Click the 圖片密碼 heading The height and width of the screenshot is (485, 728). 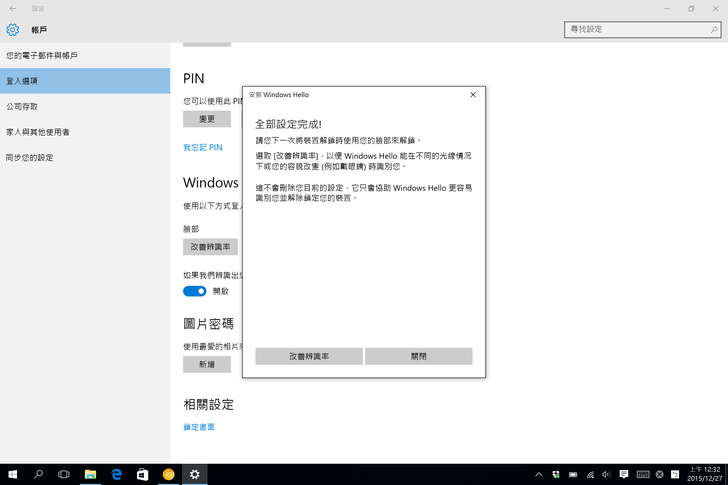pyautogui.click(x=208, y=323)
